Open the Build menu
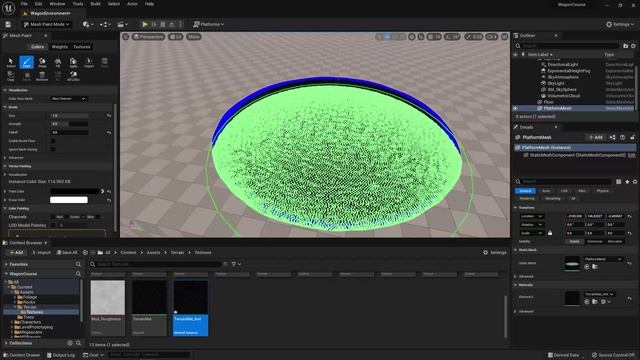Image resolution: width=640 pixels, height=360 pixels. point(96,4)
